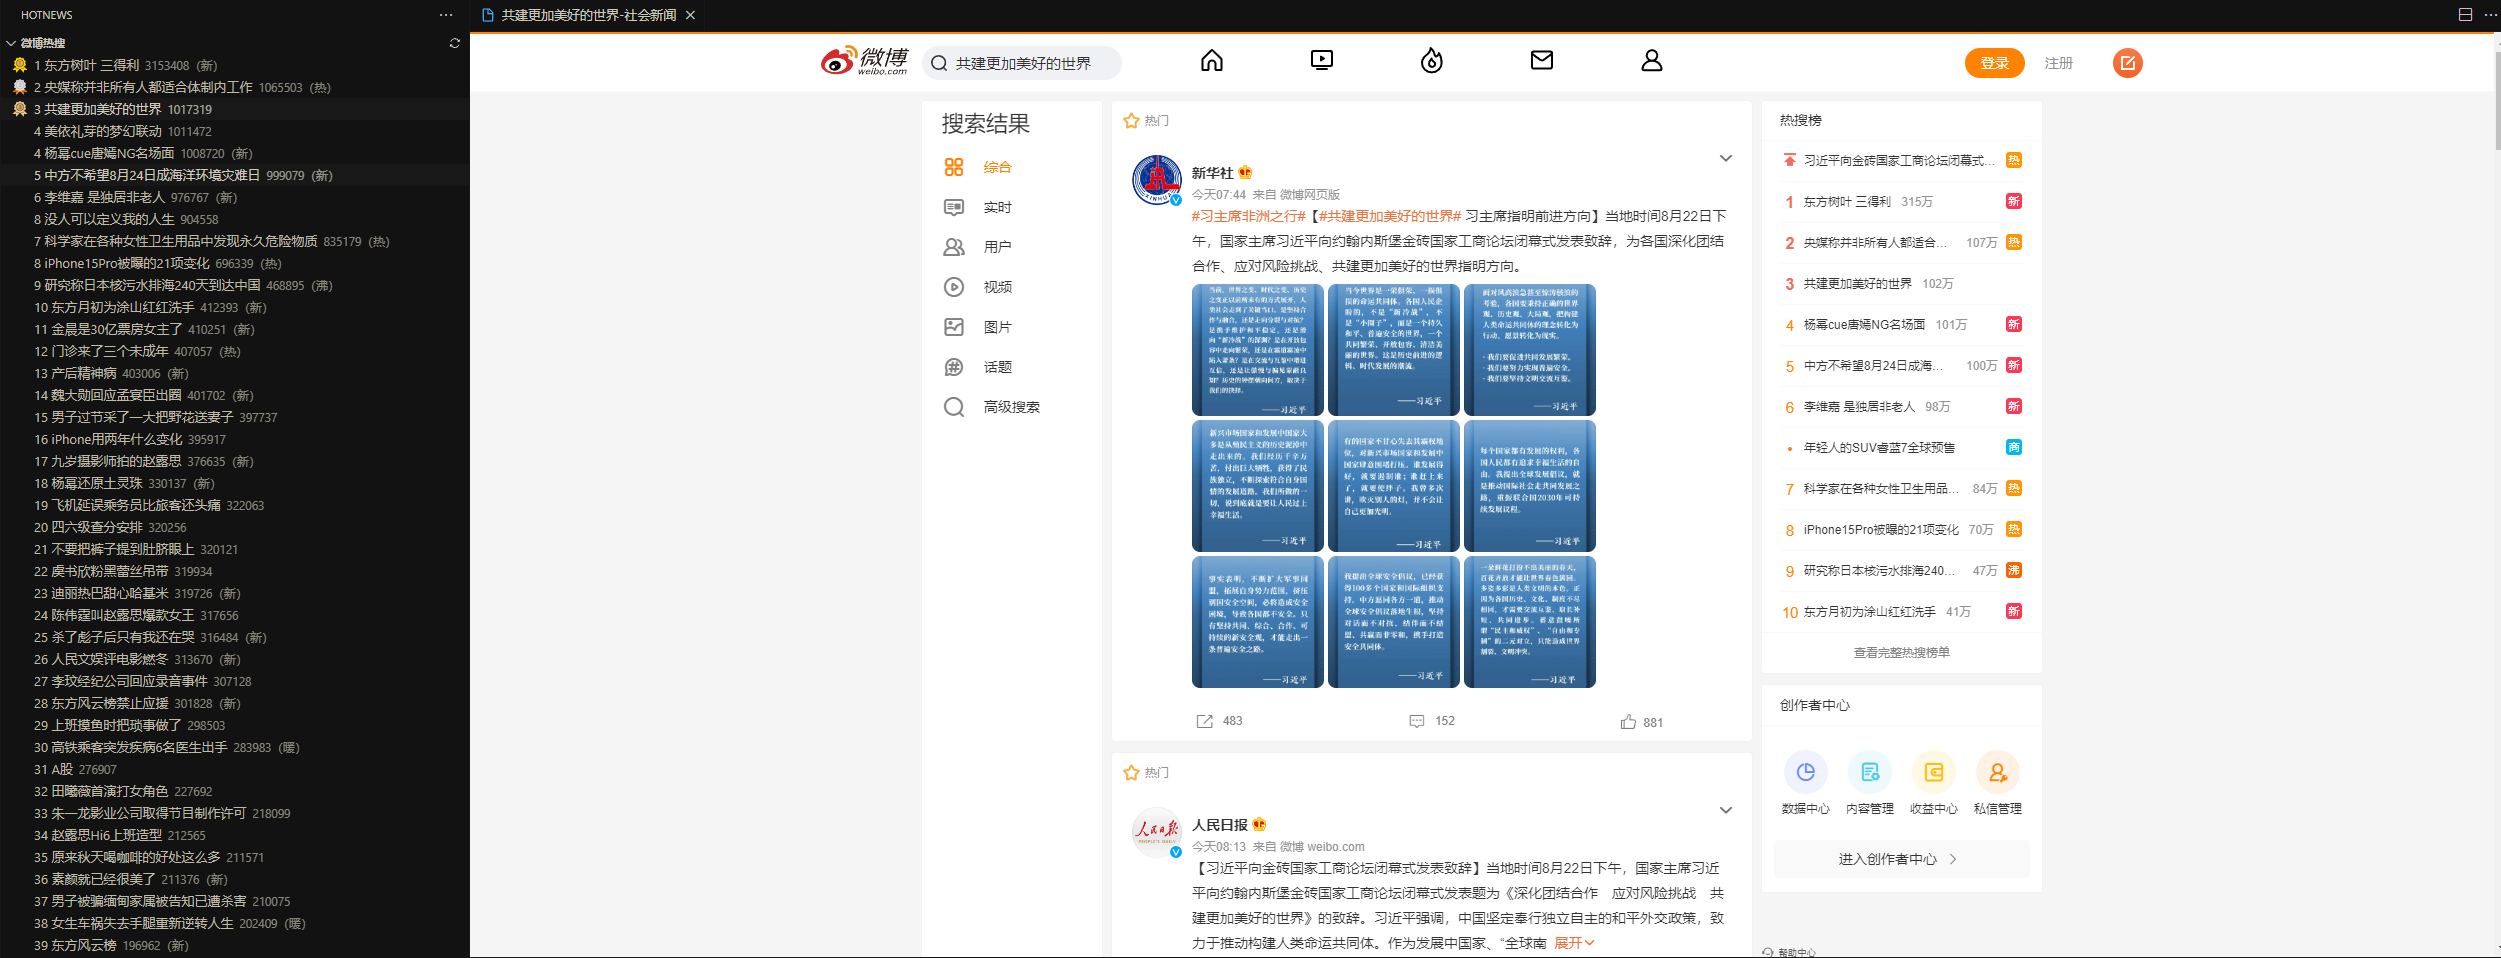Open HOTNEWS panel more actions menu
Viewport: 2501px width, 958px height.
coord(446,15)
